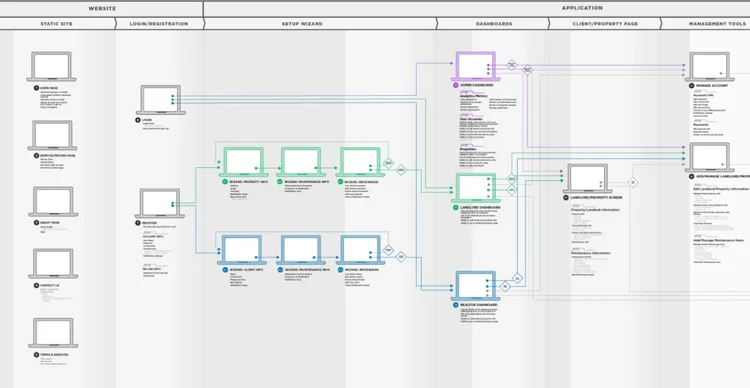This screenshot has height=388, width=750.
Task: Select blue Wizard: Client Info laptop icon
Action: [242, 250]
